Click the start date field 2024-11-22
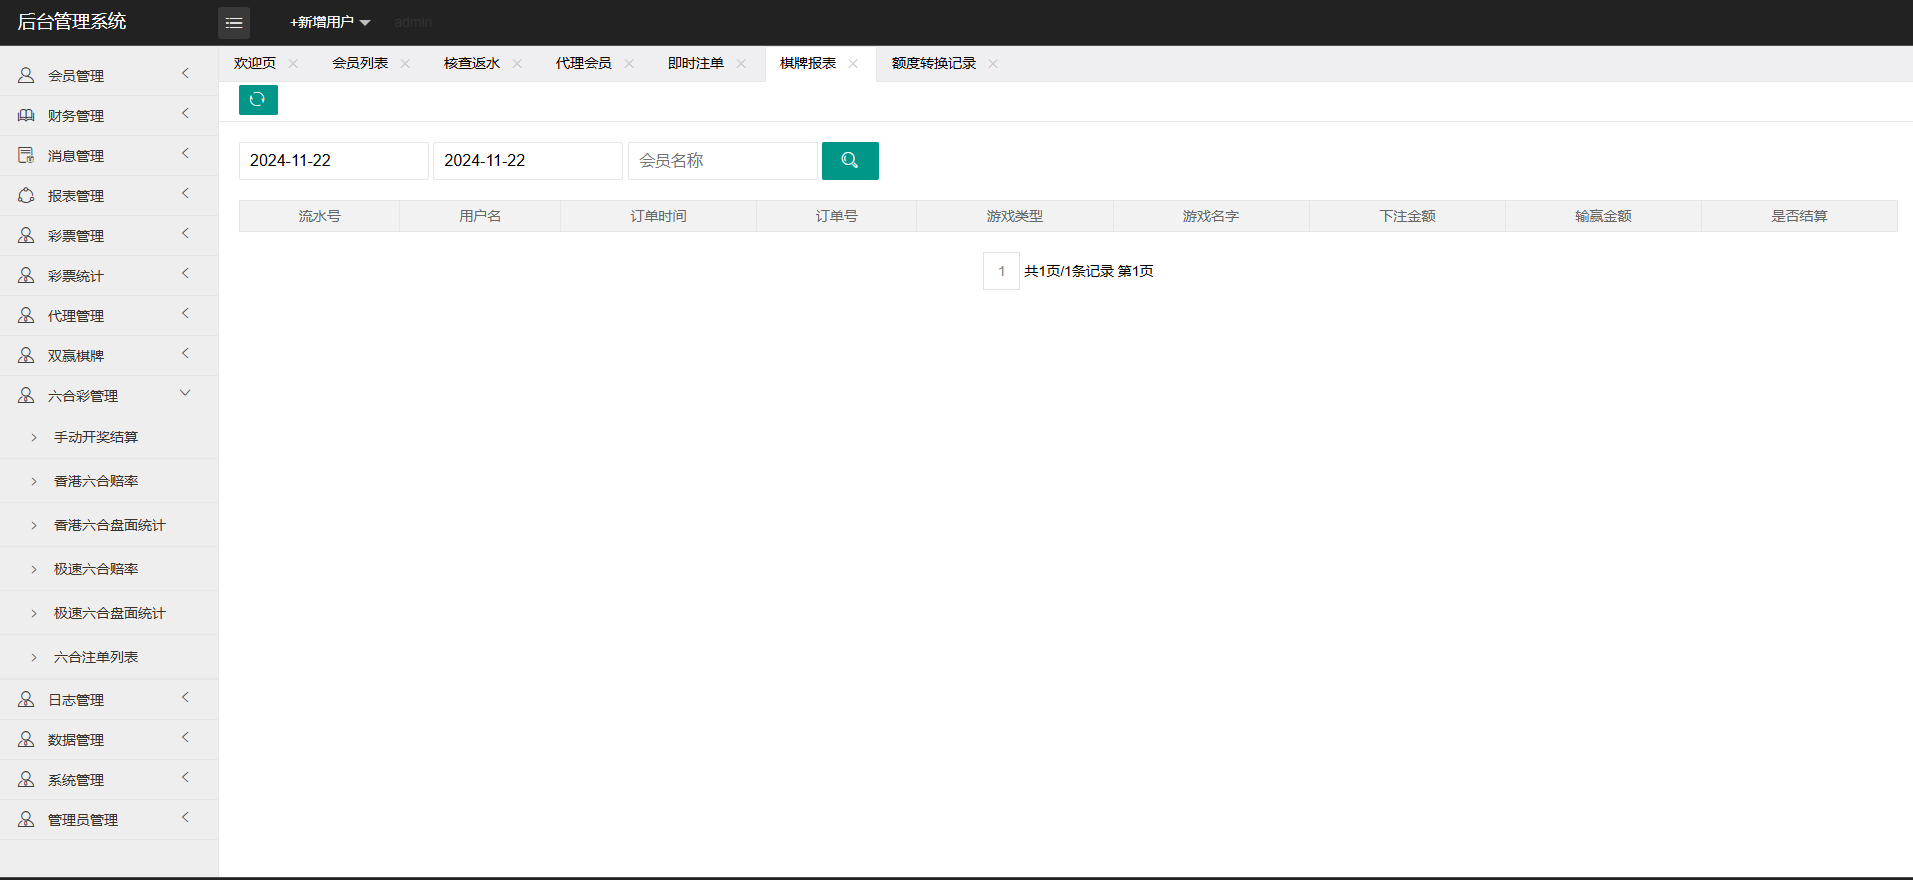 (334, 161)
